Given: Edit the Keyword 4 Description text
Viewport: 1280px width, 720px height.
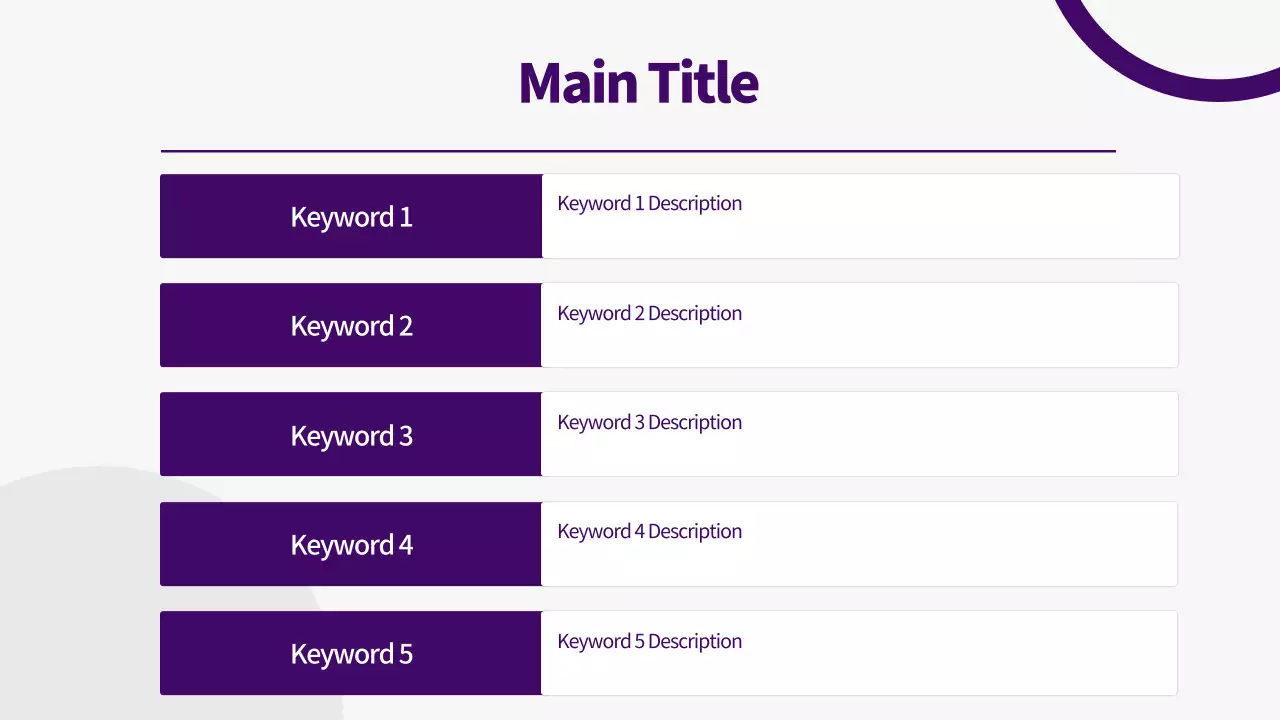Looking at the screenshot, I should click(x=649, y=532).
